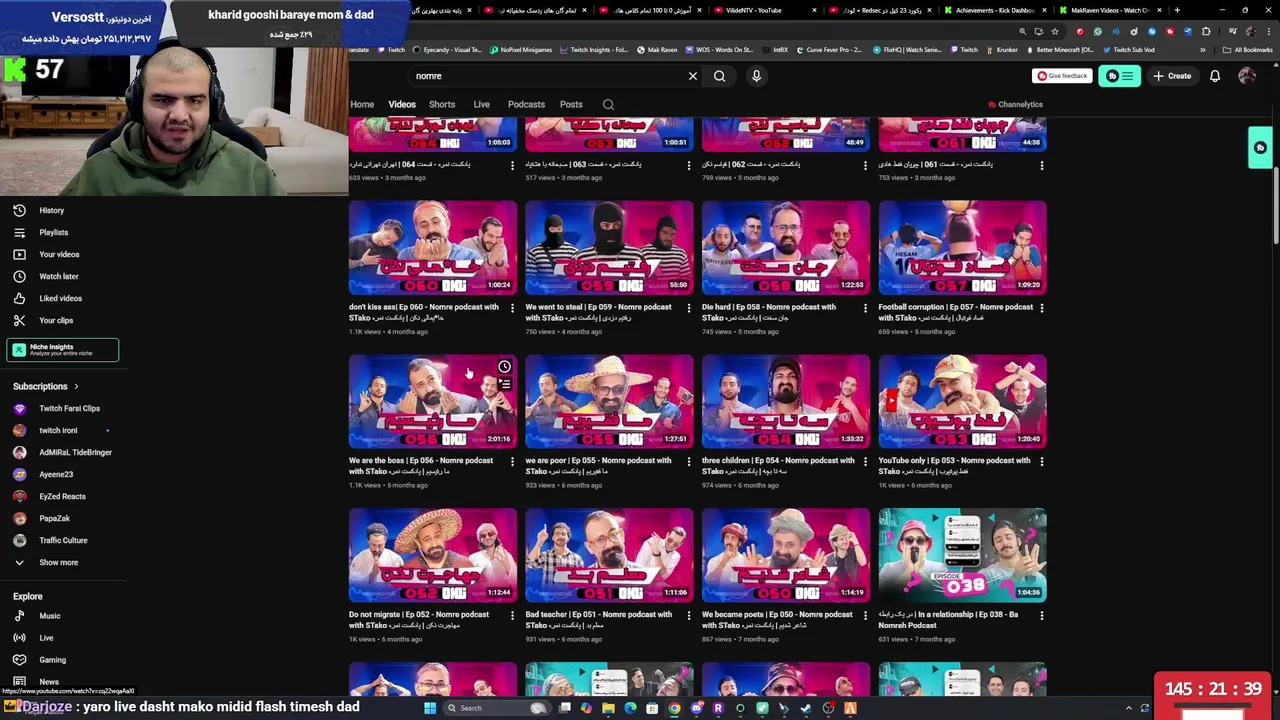The image size is (1280, 720).
Task: Expand the Subscriptions section chevron
Action: [76, 386]
